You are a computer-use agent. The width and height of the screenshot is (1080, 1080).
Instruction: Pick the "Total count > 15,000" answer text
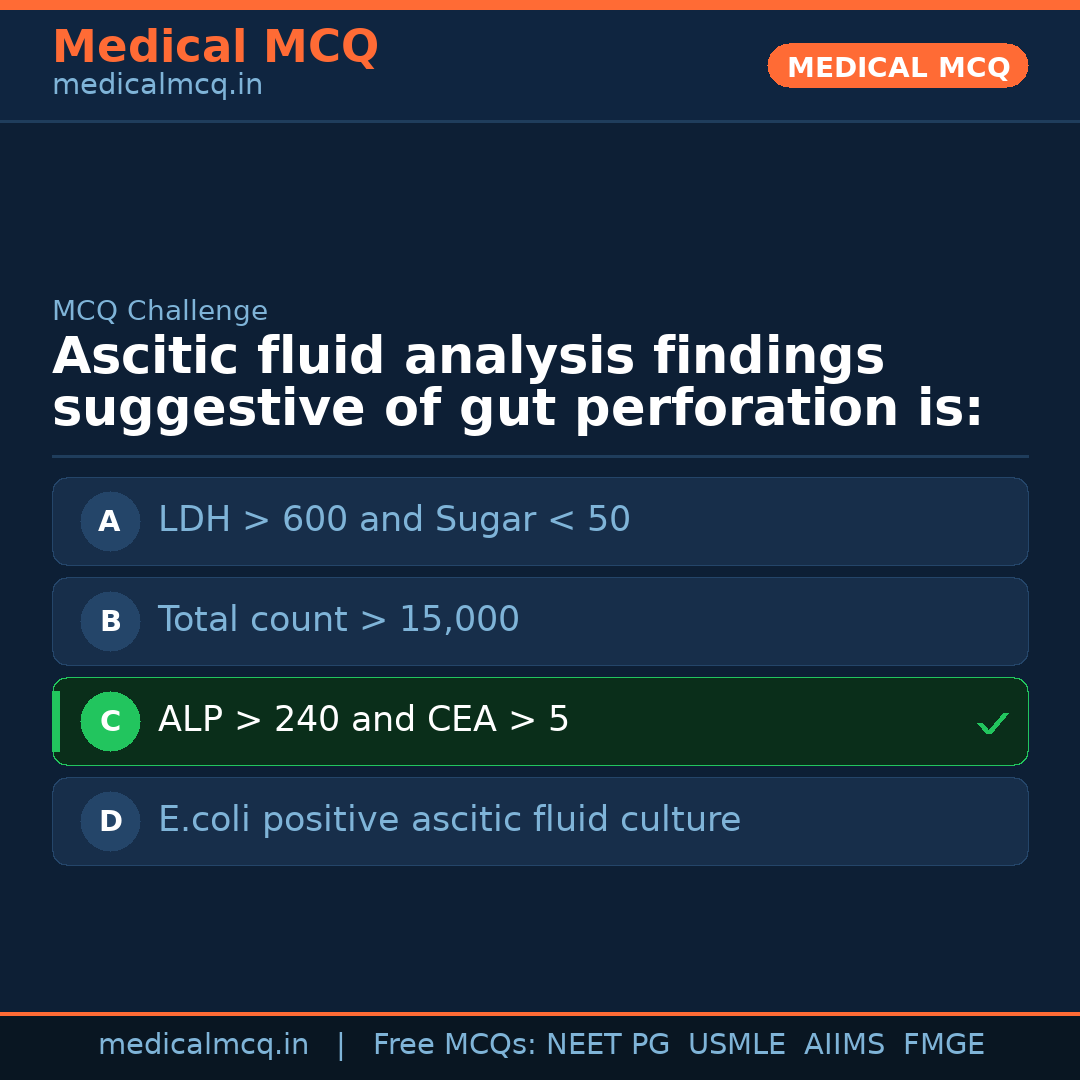(x=338, y=620)
